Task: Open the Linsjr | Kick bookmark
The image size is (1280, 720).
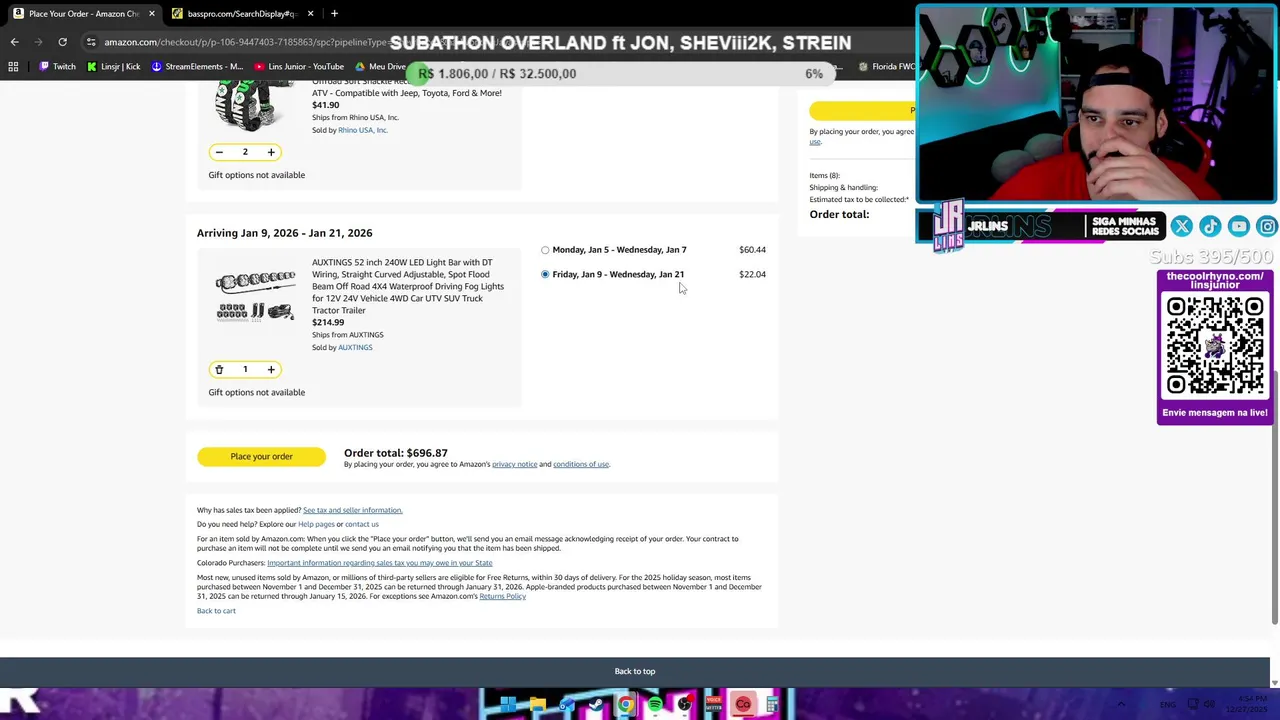Action: point(113,67)
